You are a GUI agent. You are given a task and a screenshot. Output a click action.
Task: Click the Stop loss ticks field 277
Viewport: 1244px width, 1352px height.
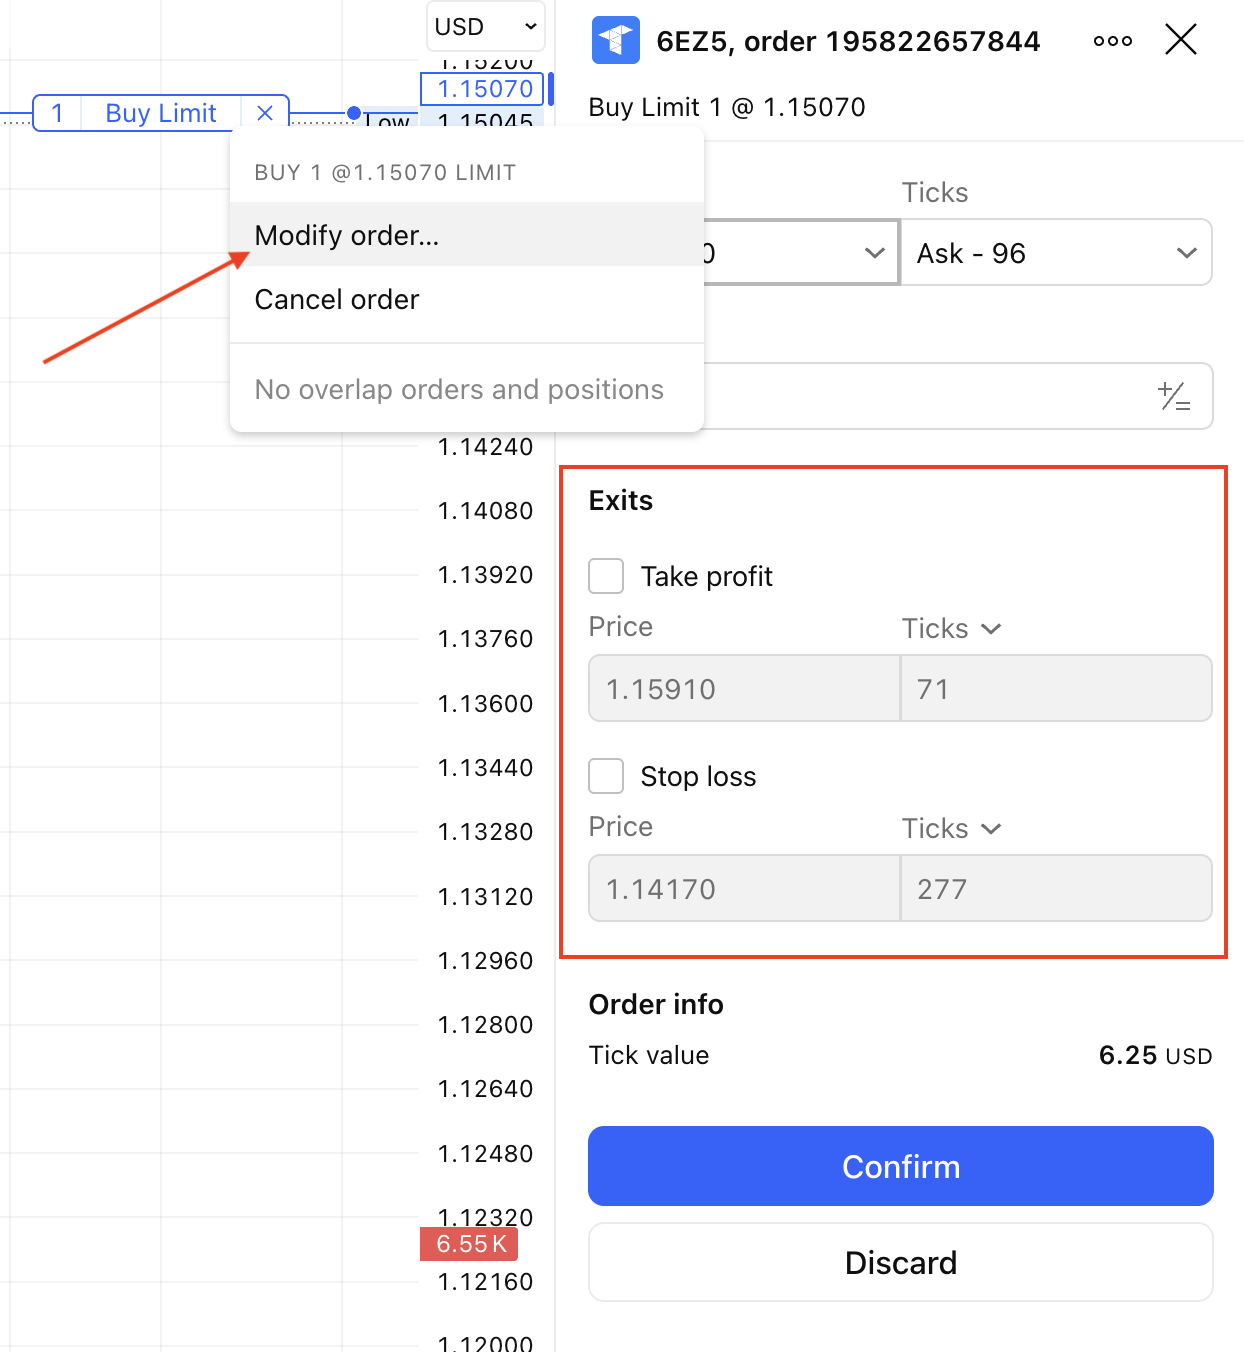click(1056, 889)
